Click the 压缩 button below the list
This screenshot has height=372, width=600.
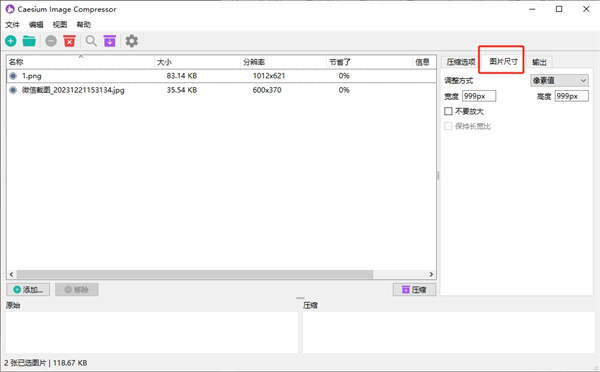tap(414, 290)
